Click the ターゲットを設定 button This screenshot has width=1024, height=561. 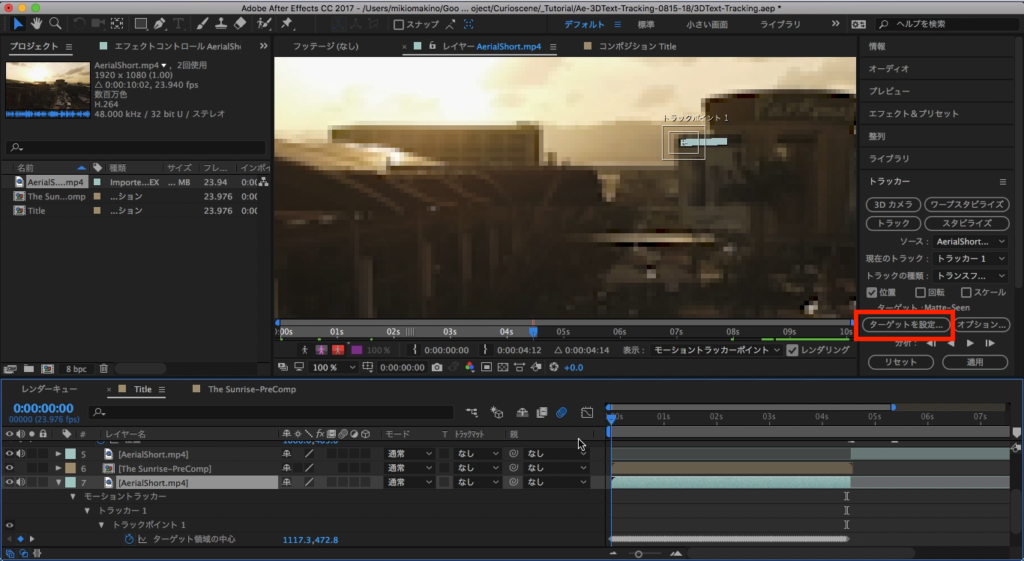click(906, 325)
